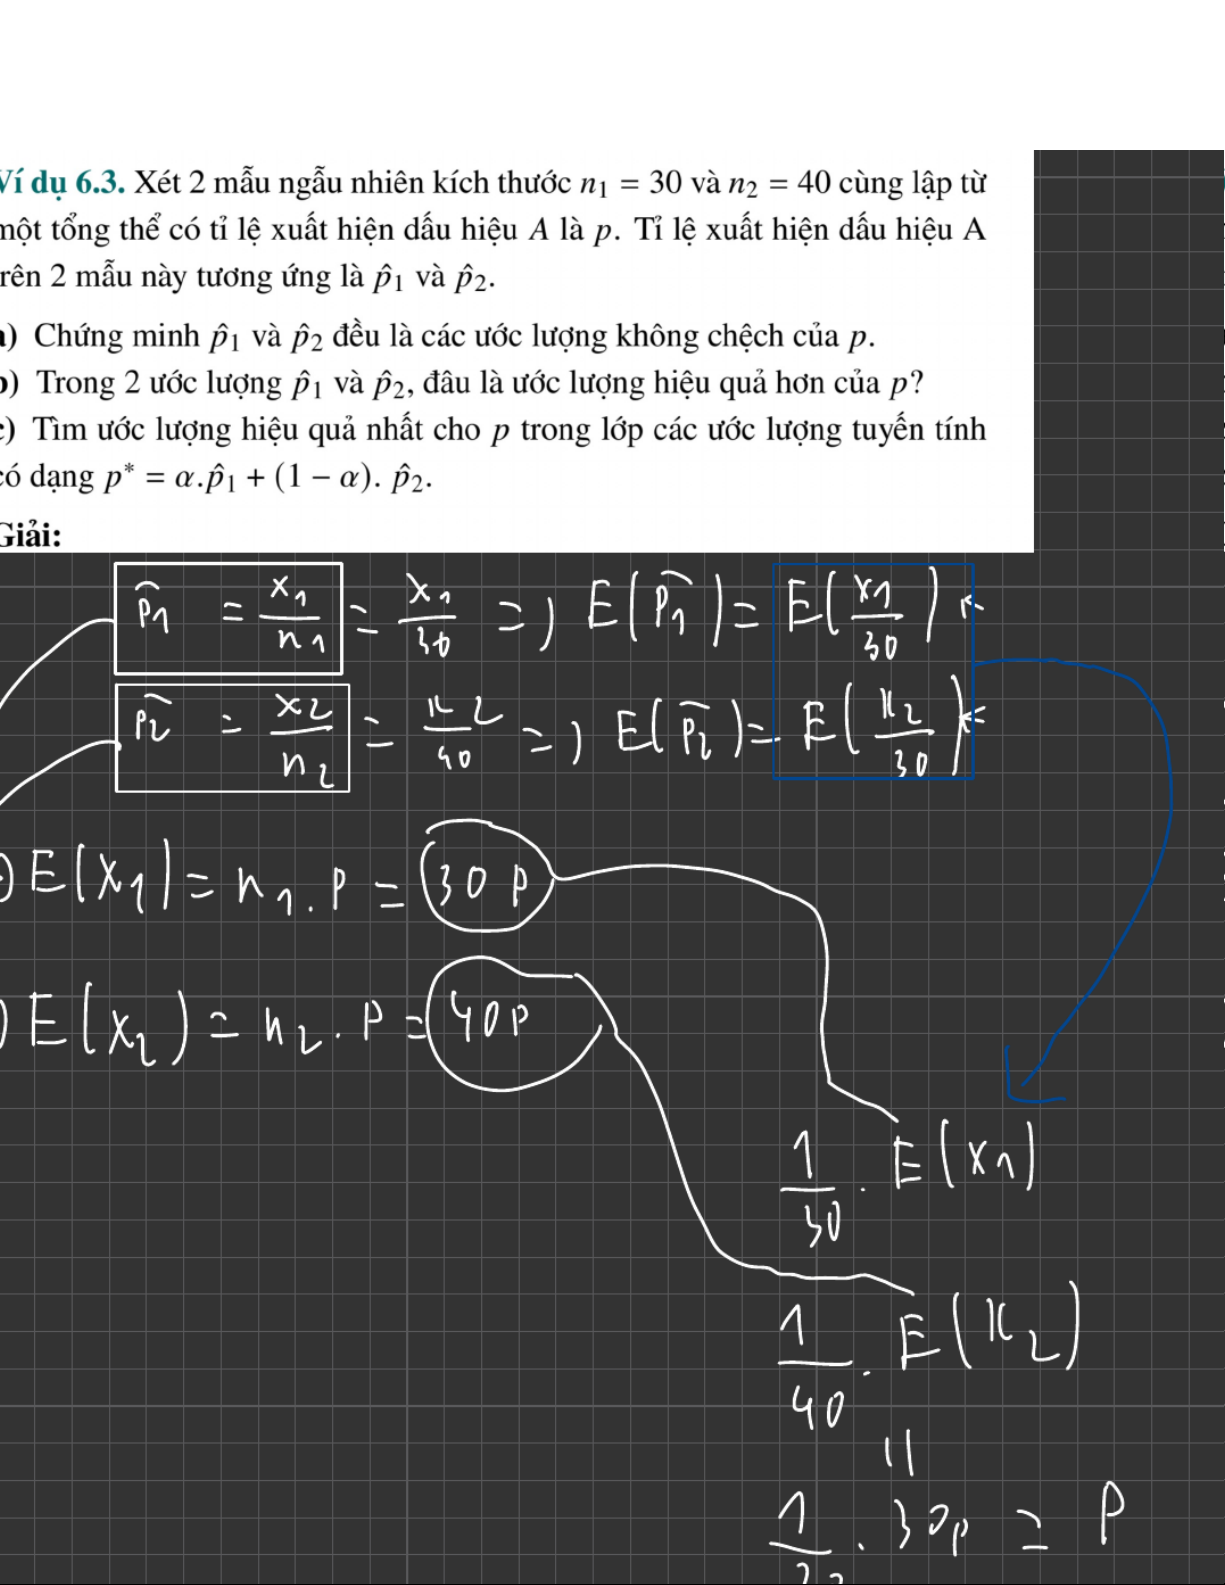The height and width of the screenshot is (1585, 1225).
Task: Click the "Giải:" label below the problem
Action: pyautogui.click(x=30, y=537)
